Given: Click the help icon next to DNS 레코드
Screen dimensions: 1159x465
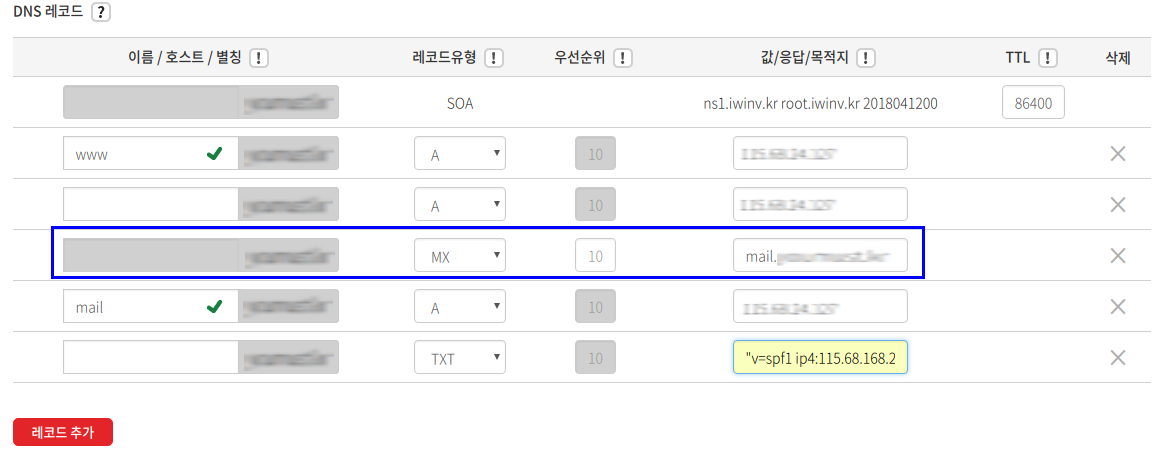Looking at the screenshot, I should 99,13.
